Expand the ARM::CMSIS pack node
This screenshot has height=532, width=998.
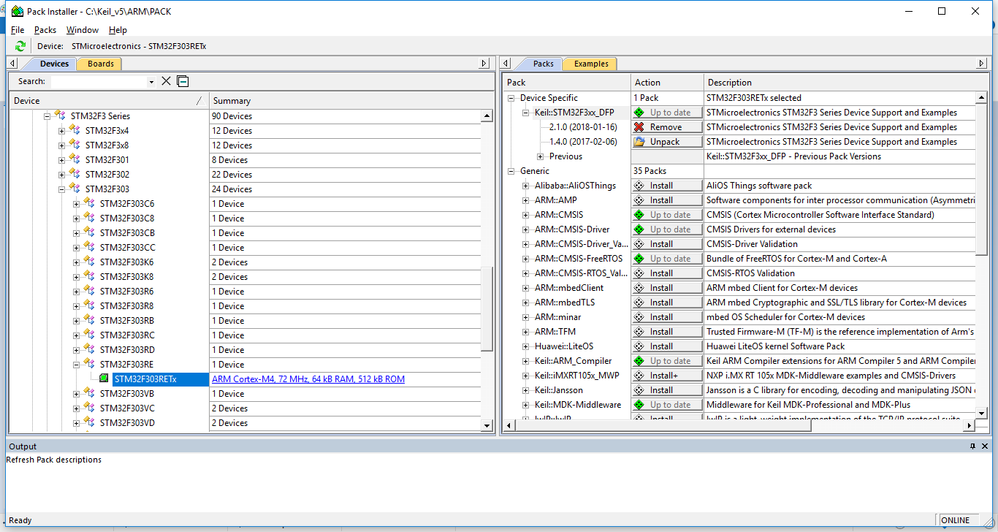click(526, 215)
